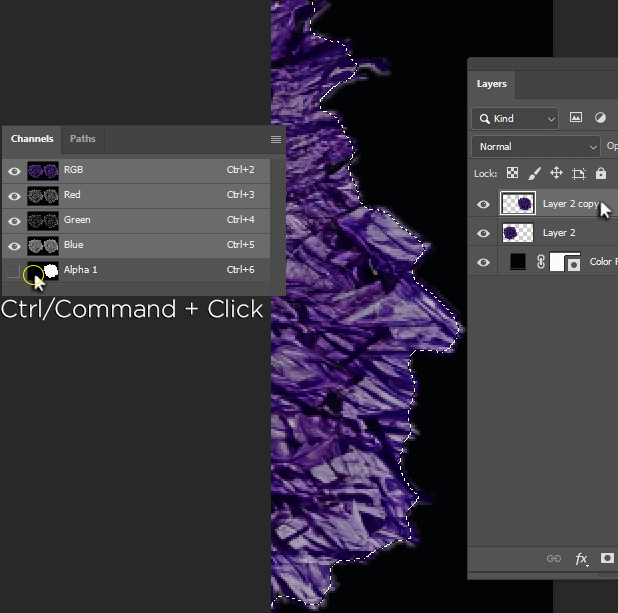Open the Kind filter dropdown
The image size is (618, 613).
pos(515,119)
